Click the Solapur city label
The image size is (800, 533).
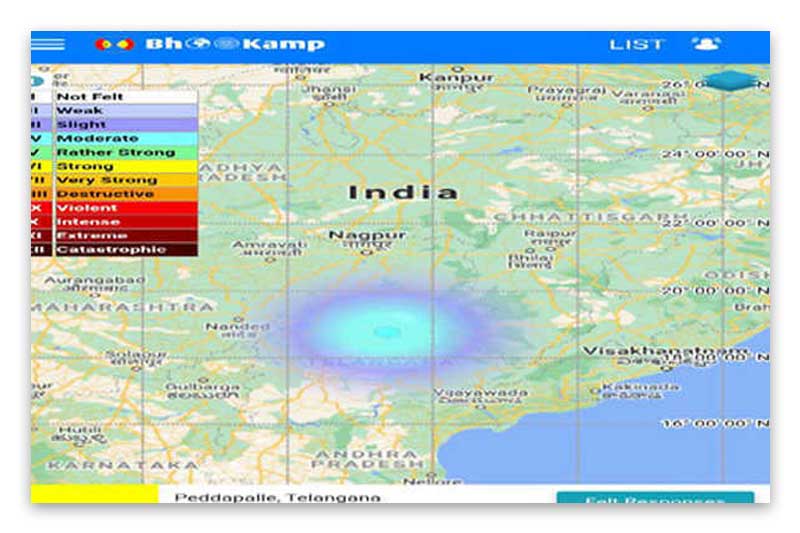click(136, 354)
